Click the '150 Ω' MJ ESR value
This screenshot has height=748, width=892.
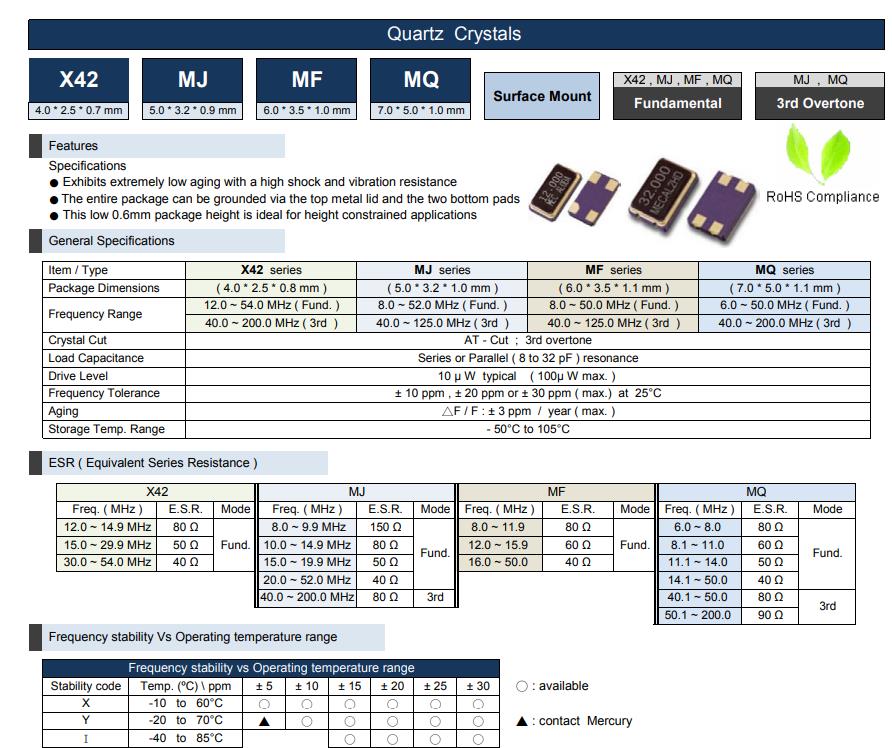pos(385,527)
